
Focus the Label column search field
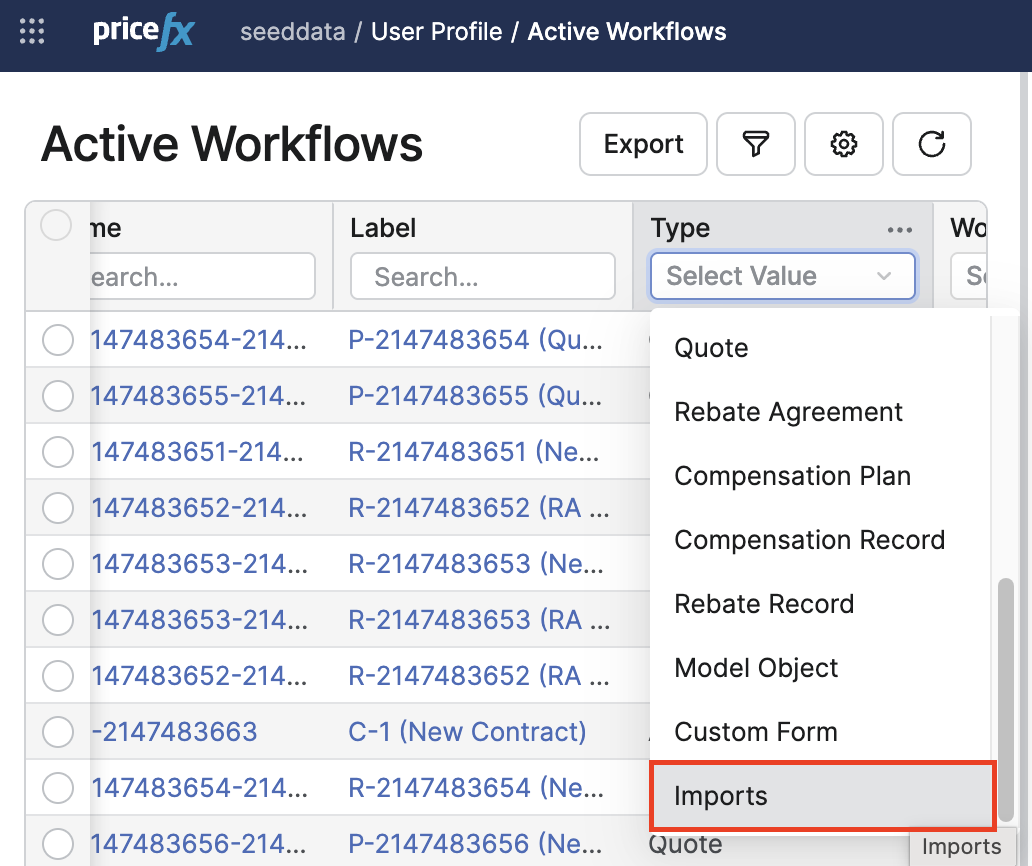coord(482,277)
